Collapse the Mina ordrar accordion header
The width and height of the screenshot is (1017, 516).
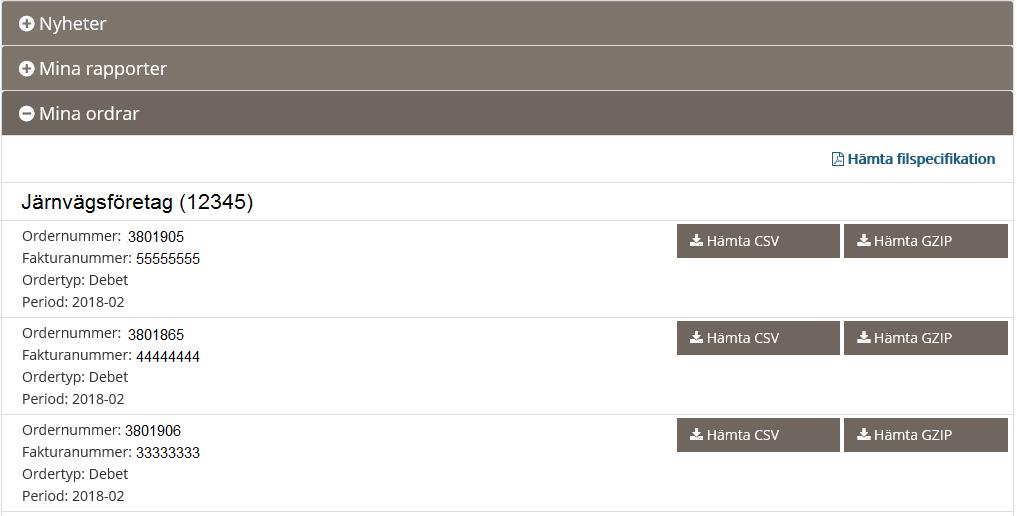pos(507,113)
